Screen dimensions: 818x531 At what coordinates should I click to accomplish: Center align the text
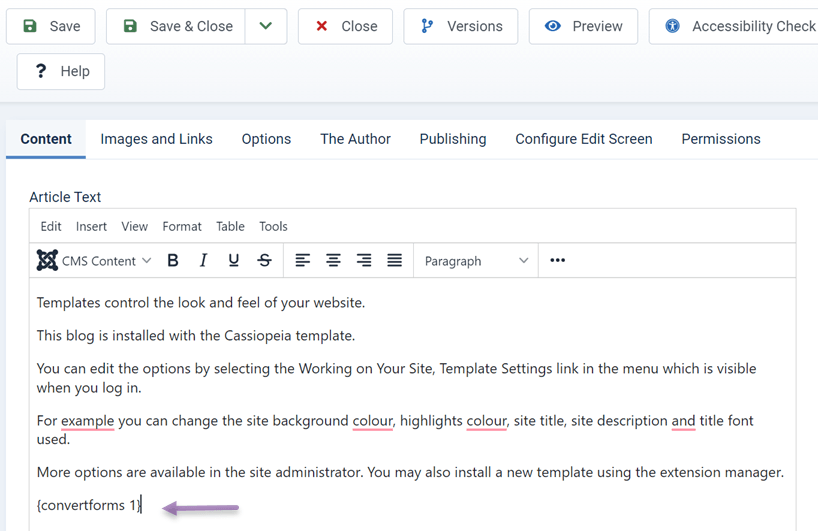(333, 260)
